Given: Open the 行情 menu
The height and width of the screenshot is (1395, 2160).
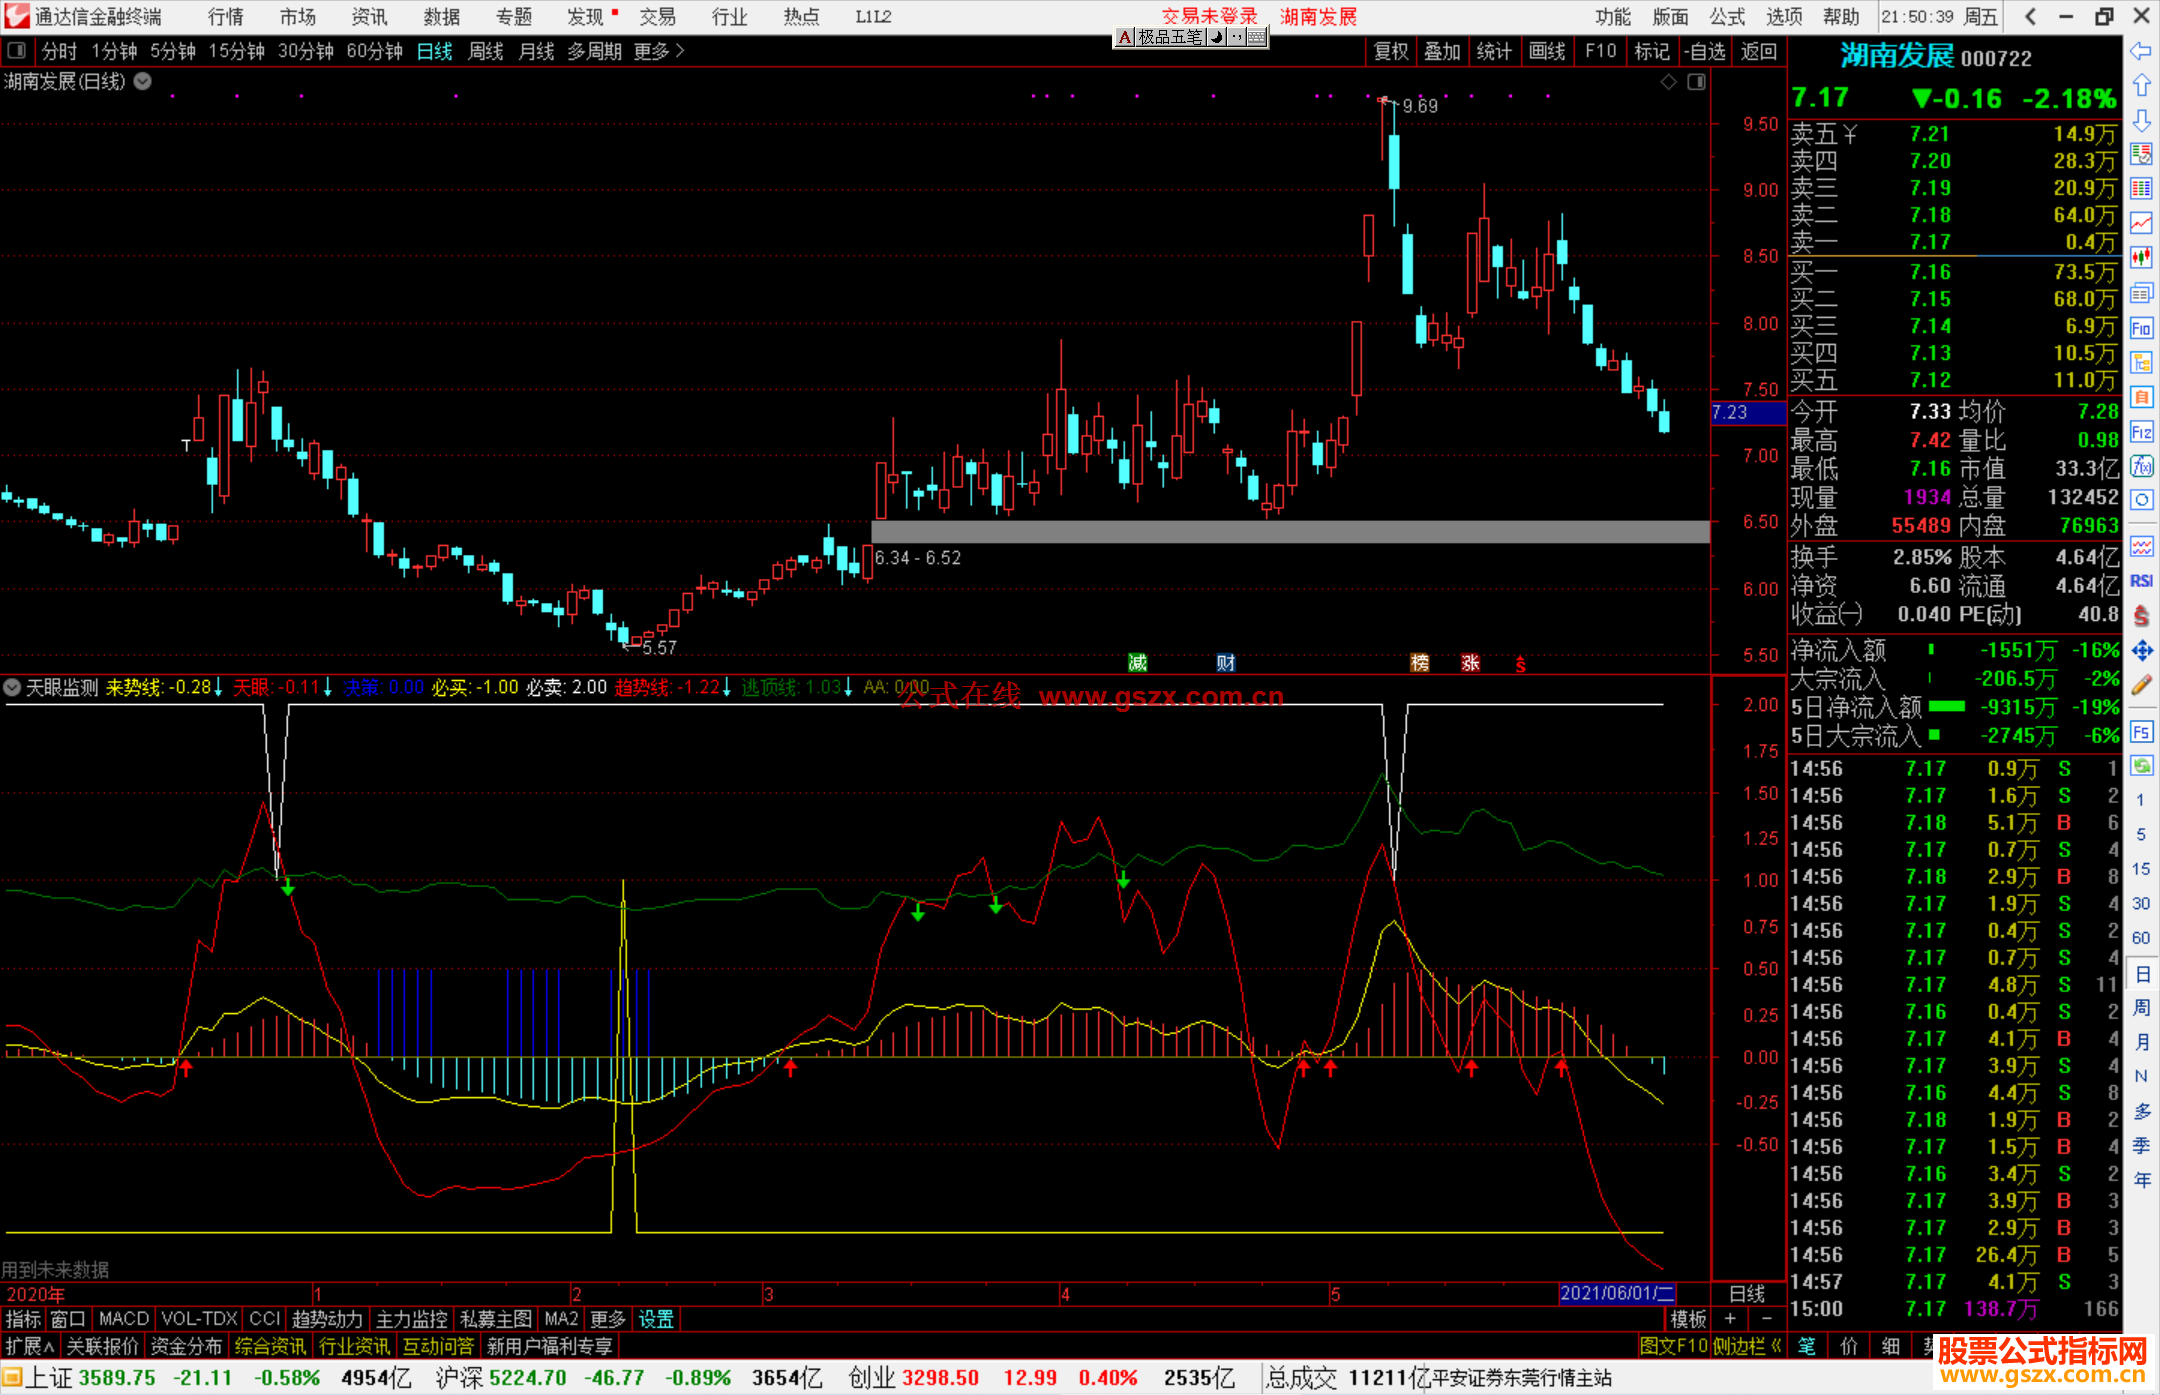Looking at the screenshot, I should click(x=226, y=17).
